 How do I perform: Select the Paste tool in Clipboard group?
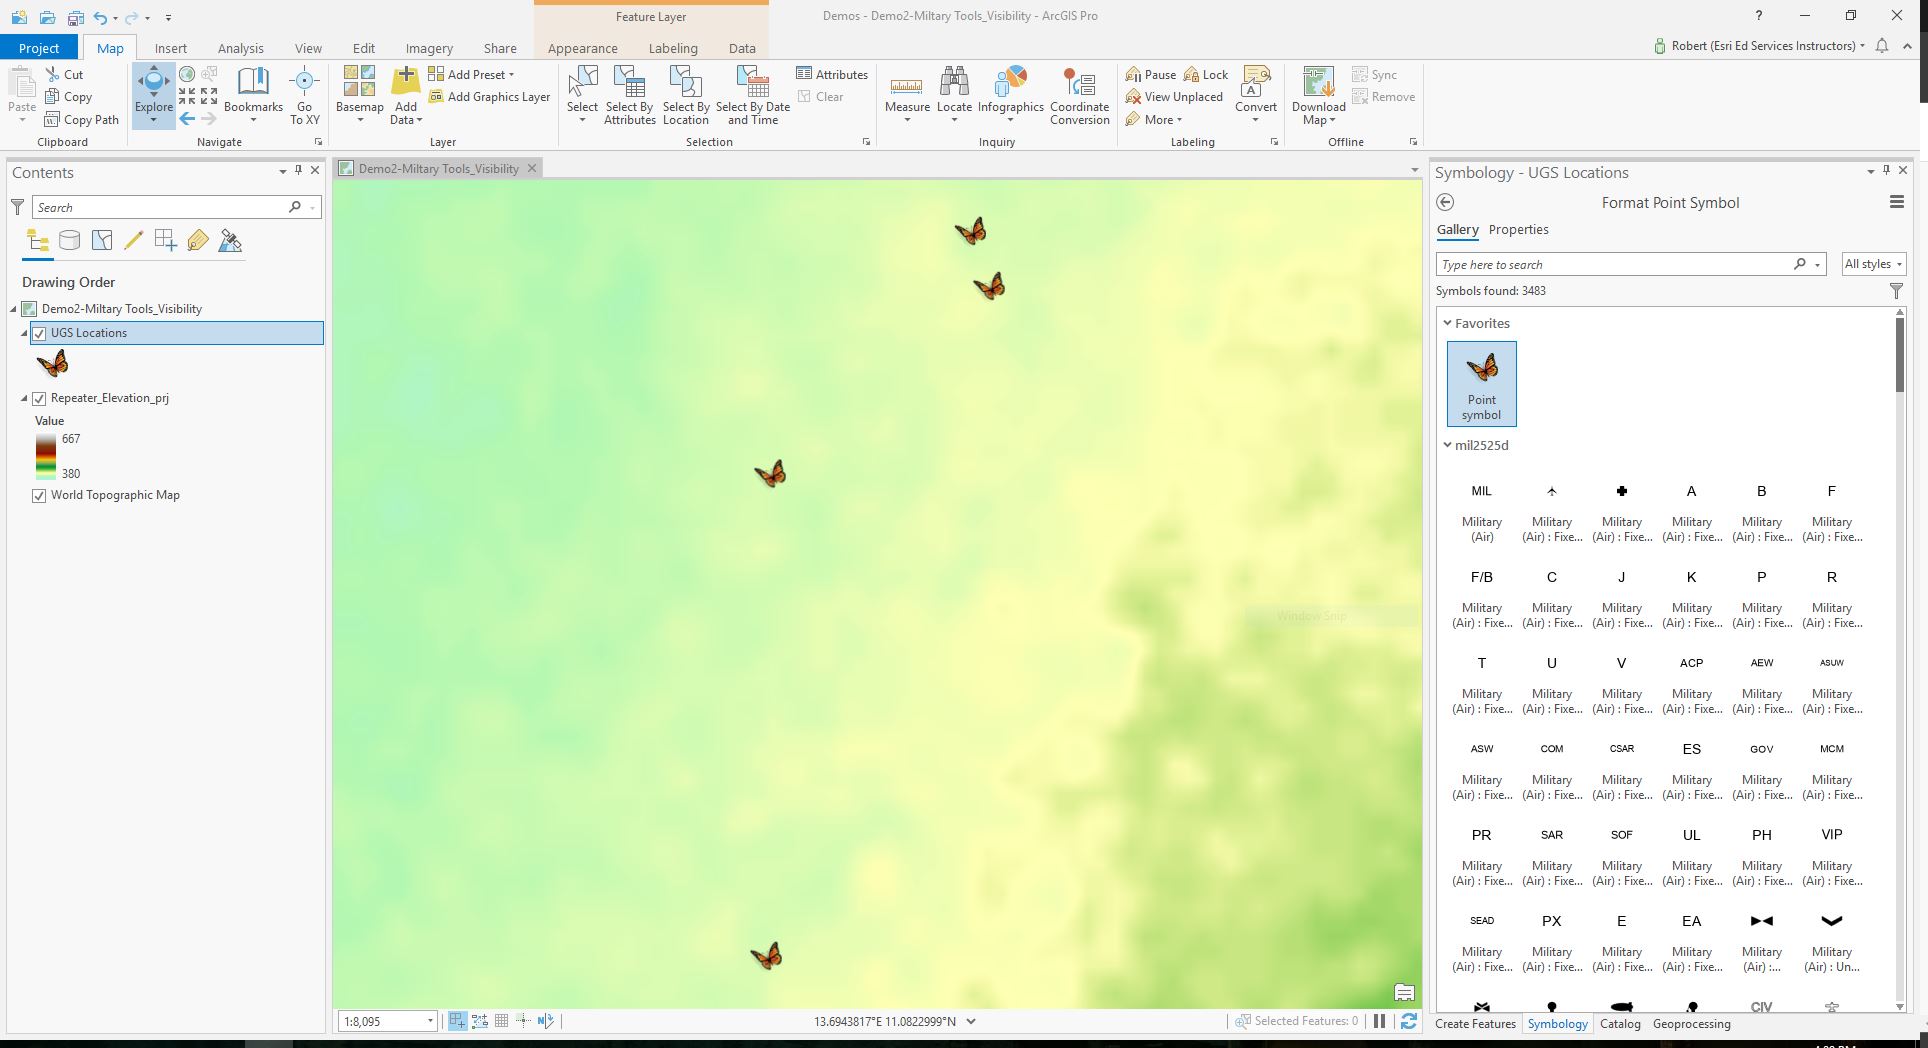pyautogui.click(x=21, y=88)
